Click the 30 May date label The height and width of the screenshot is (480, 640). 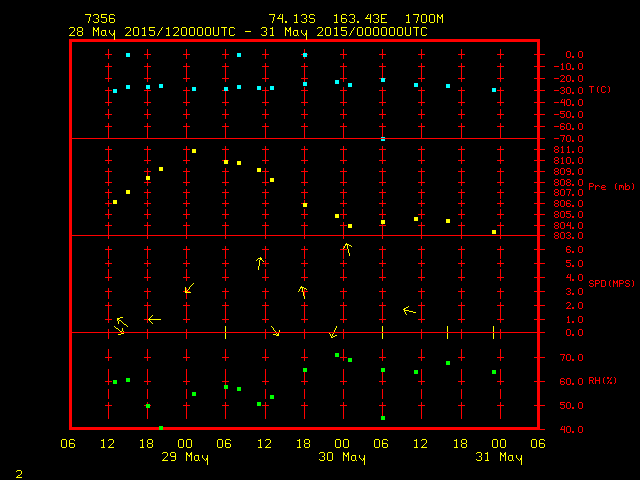[342, 458]
